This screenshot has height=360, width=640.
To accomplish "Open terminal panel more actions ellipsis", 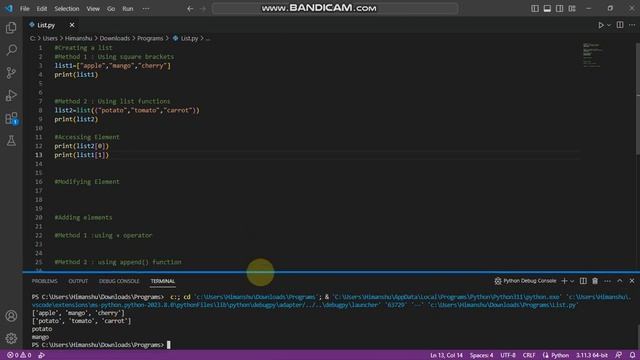I will tap(607, 281).
